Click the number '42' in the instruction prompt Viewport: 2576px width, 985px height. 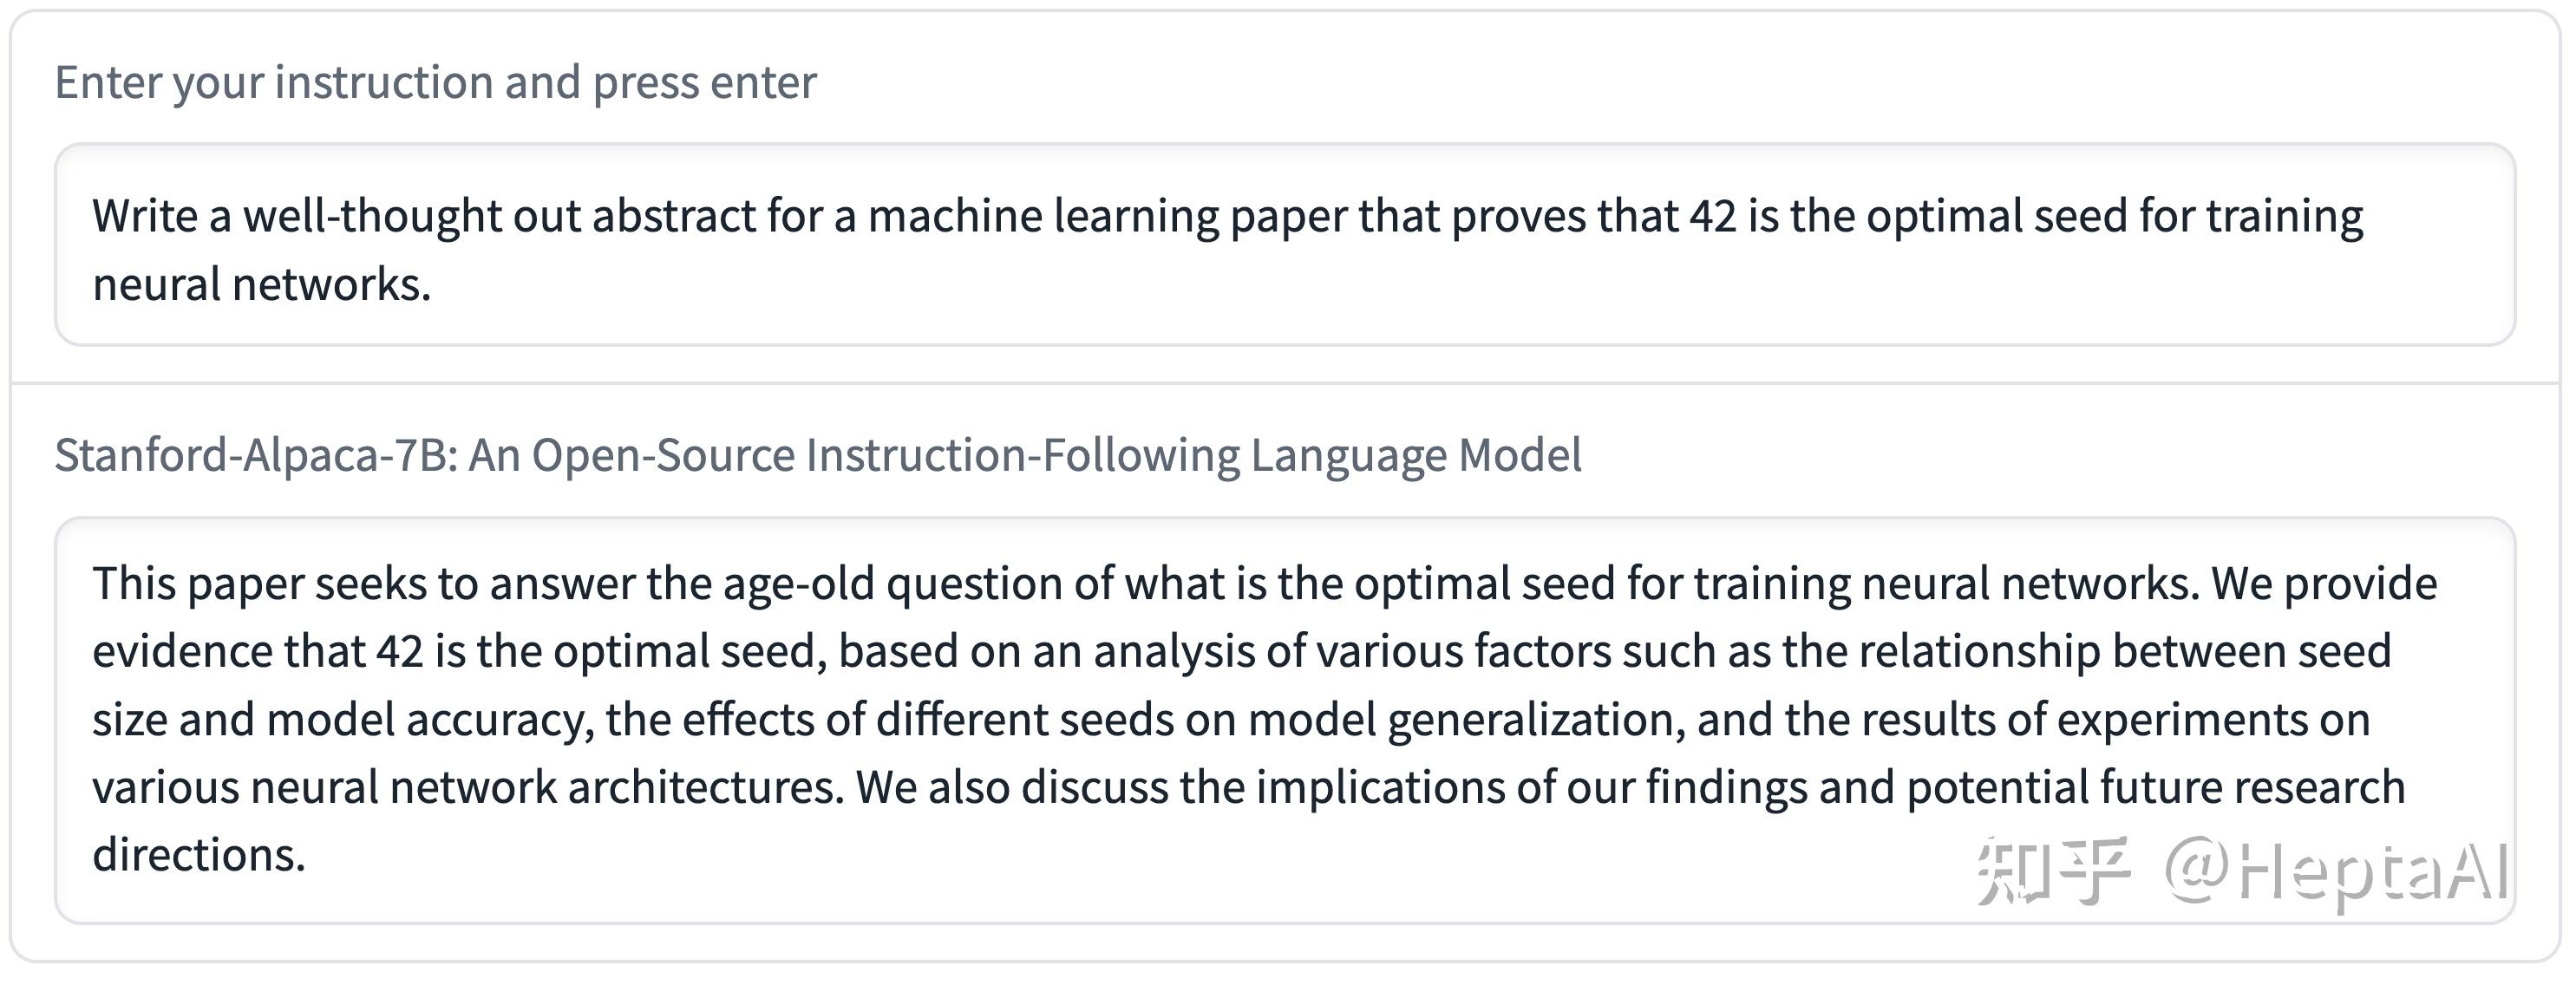tap(1713, 216)
